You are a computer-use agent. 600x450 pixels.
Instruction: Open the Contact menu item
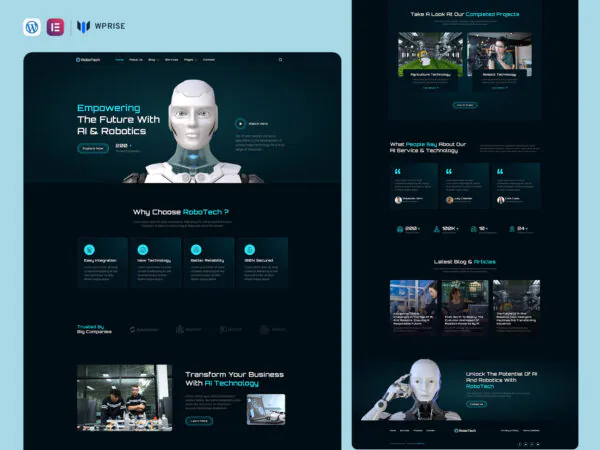click(209, 60)
